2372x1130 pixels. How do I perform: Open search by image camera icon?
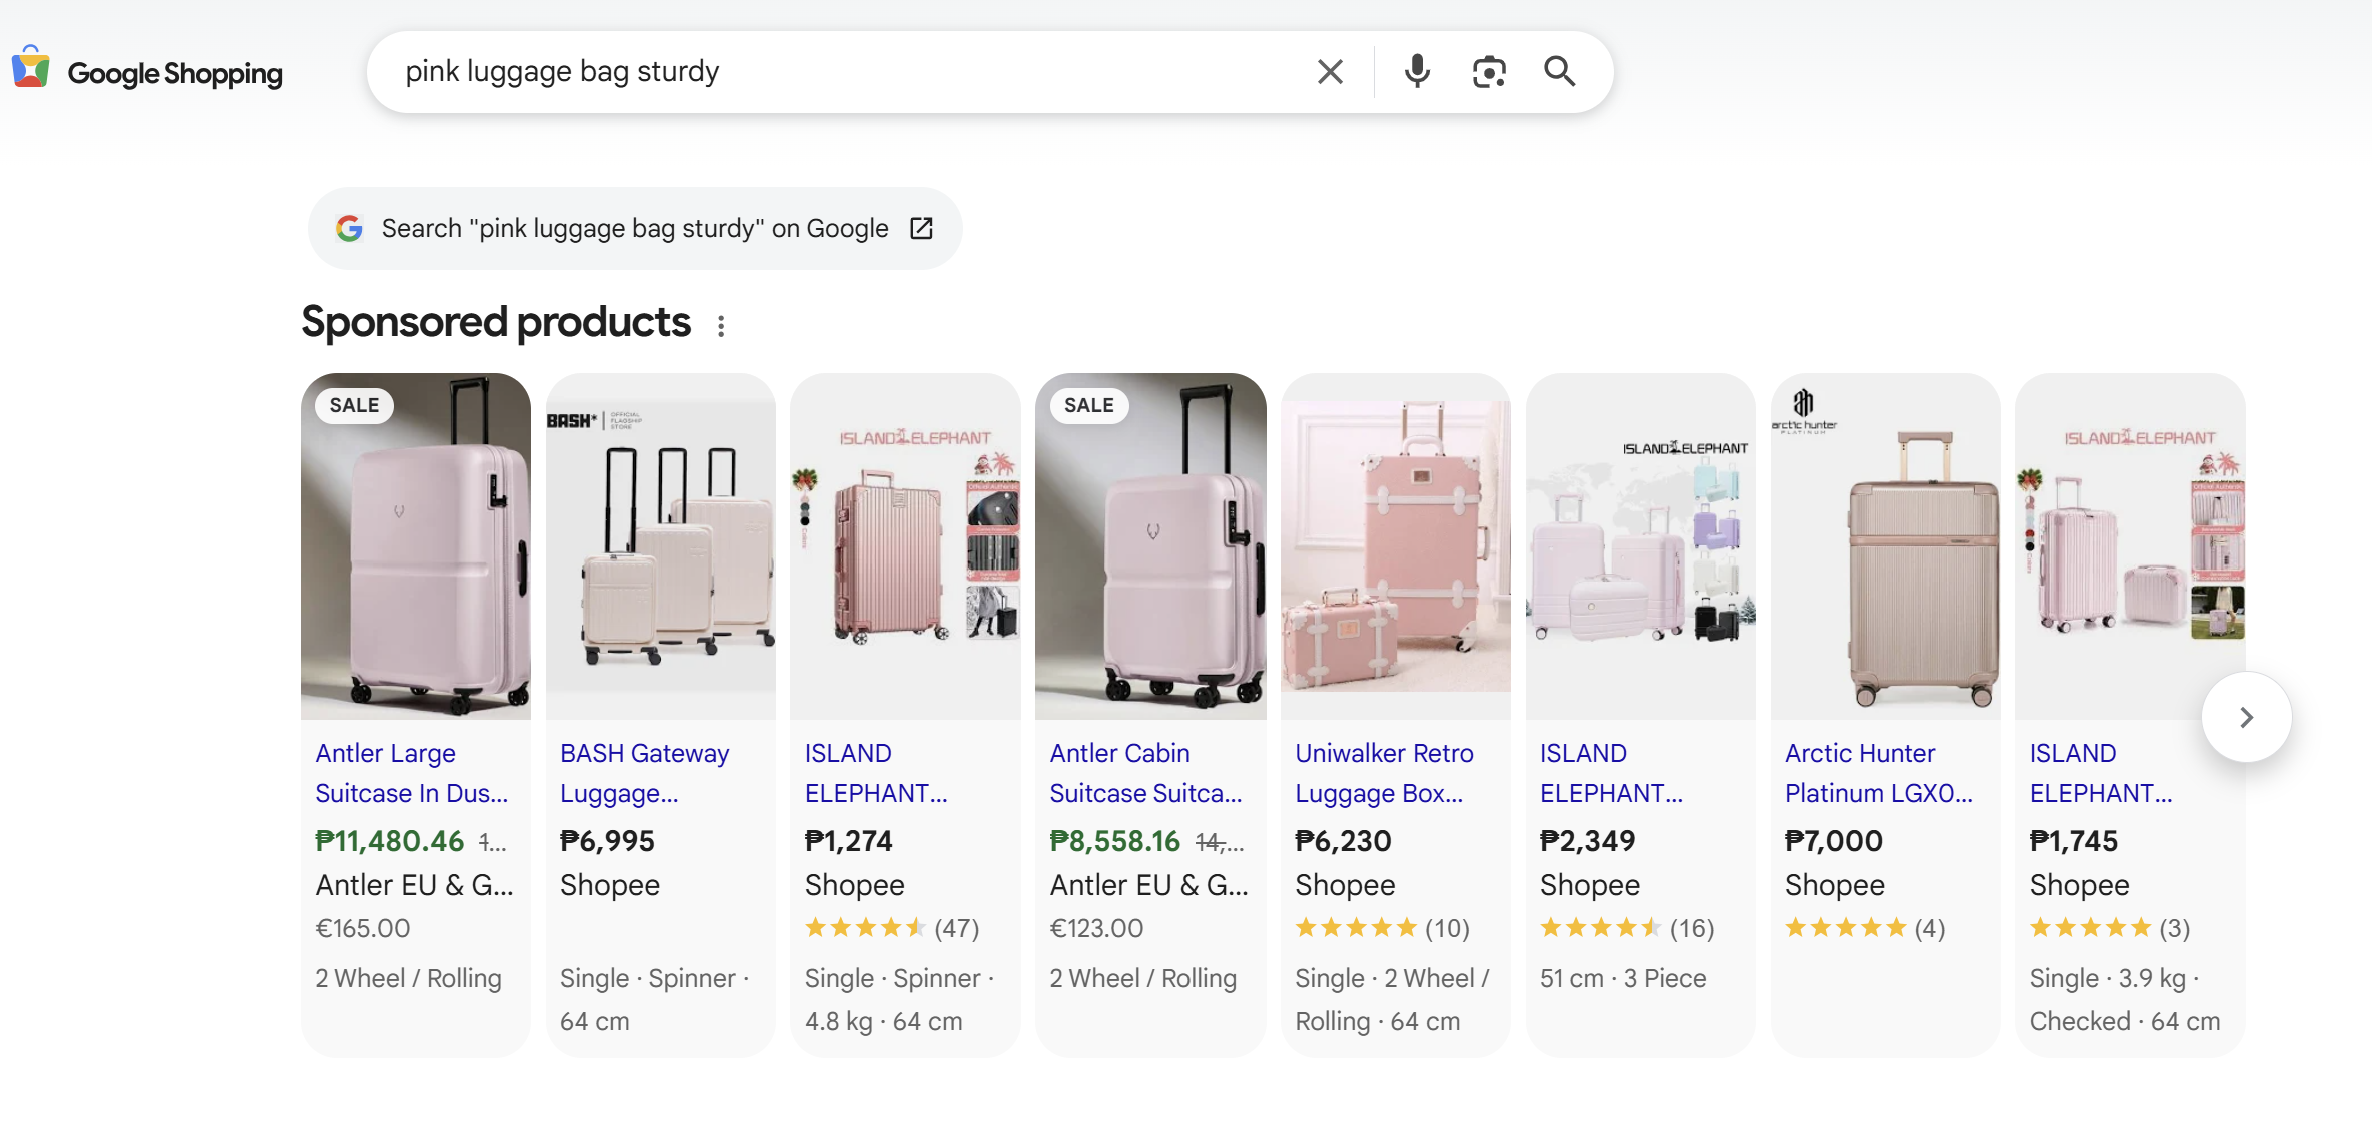(1489, 72)
